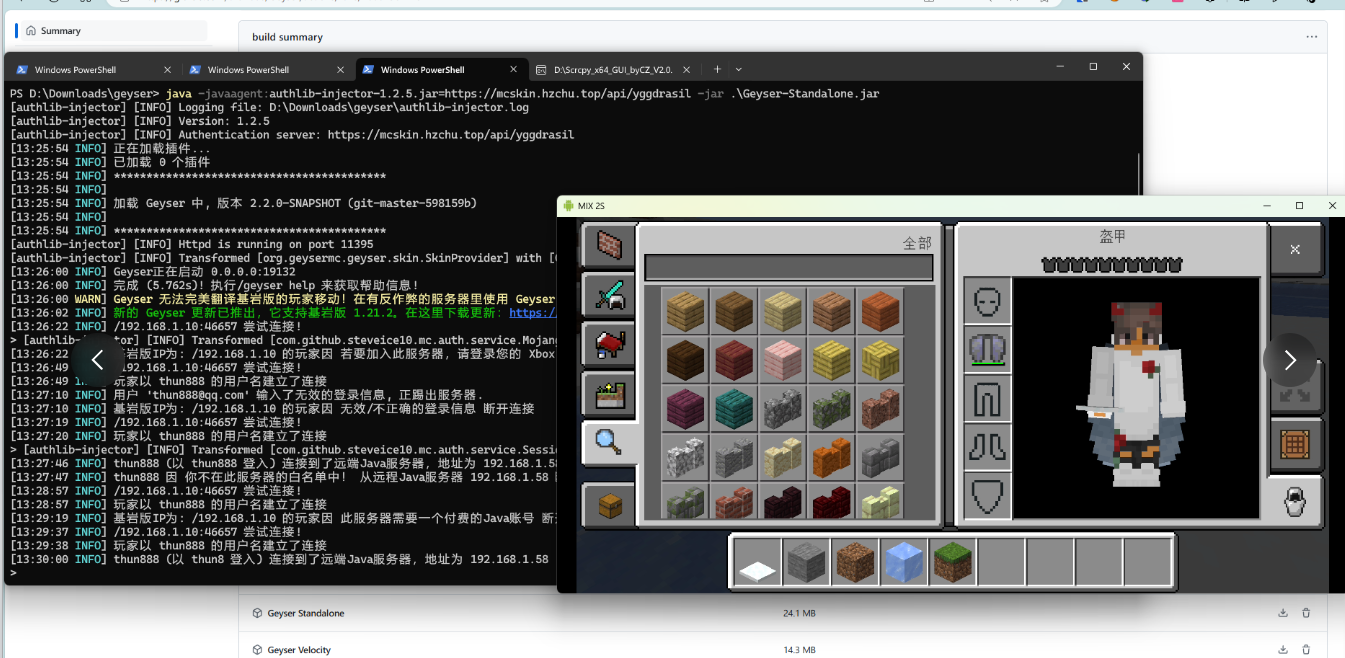Open the chest inventory tab
The height and width of the screenshot is (658, 1345).
coord(609,504)
